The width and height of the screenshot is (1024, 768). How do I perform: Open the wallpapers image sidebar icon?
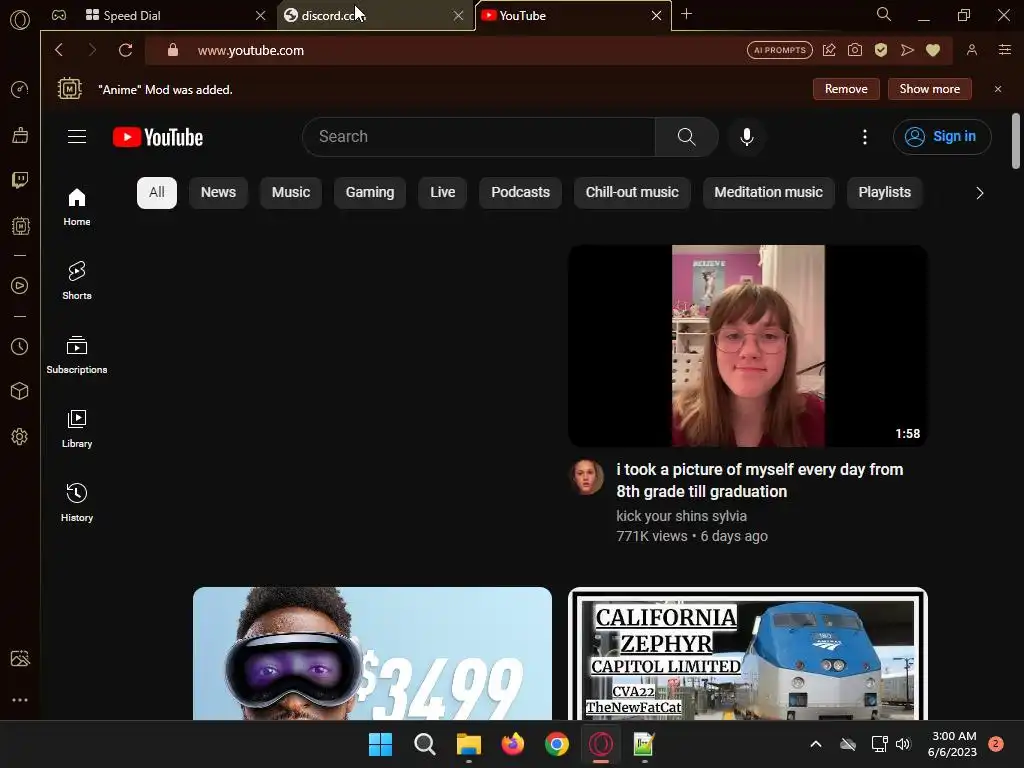20,658
